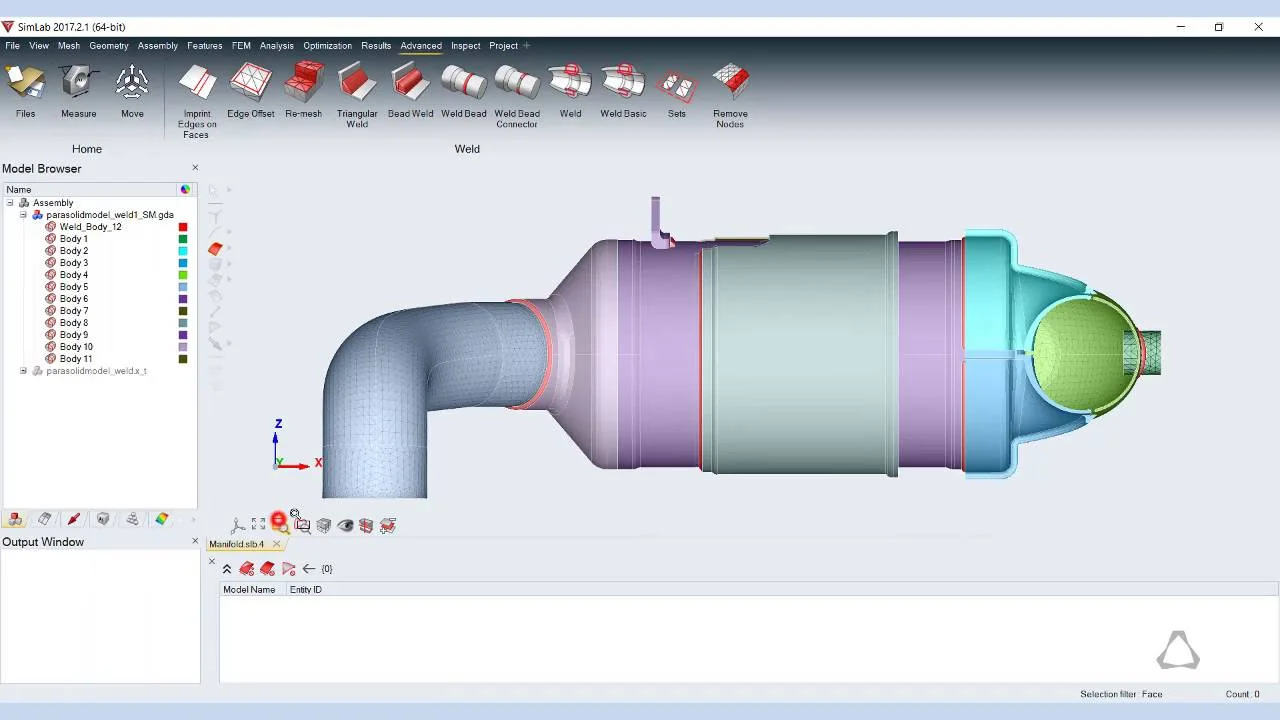The width and height of the screenshot is (1280, 720).
Task: Click the Entity ID column header
Action: point(305,590)
